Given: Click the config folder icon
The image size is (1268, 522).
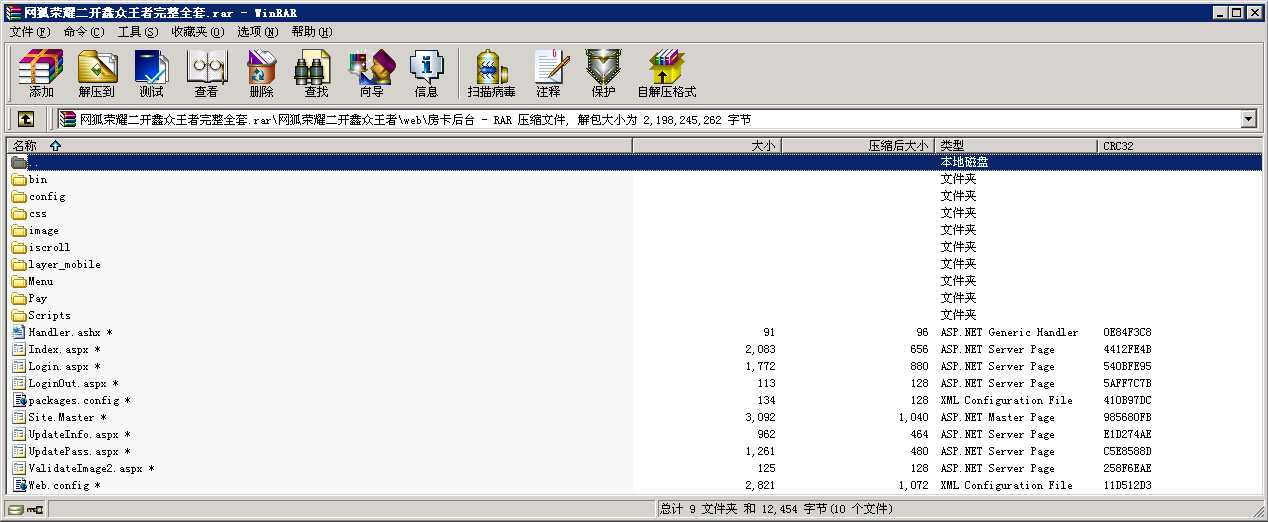Looking at the screenshot, I should pyautogui.click(x=19, y=197).
